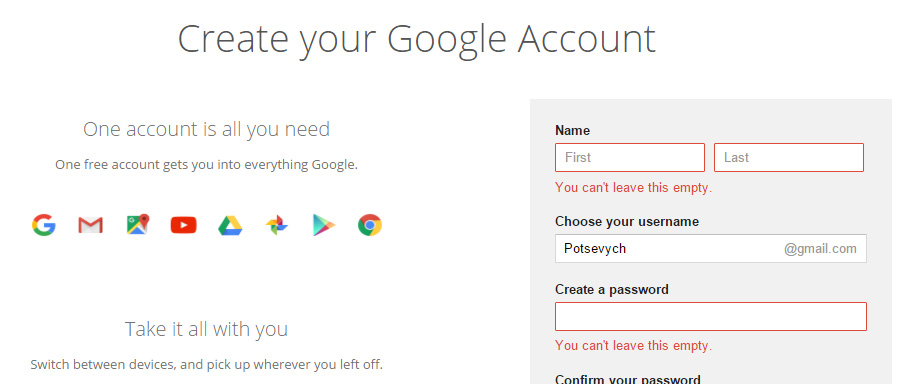Click the Chrome browser icon
The image size is (903, 384).
pos(370,225)
